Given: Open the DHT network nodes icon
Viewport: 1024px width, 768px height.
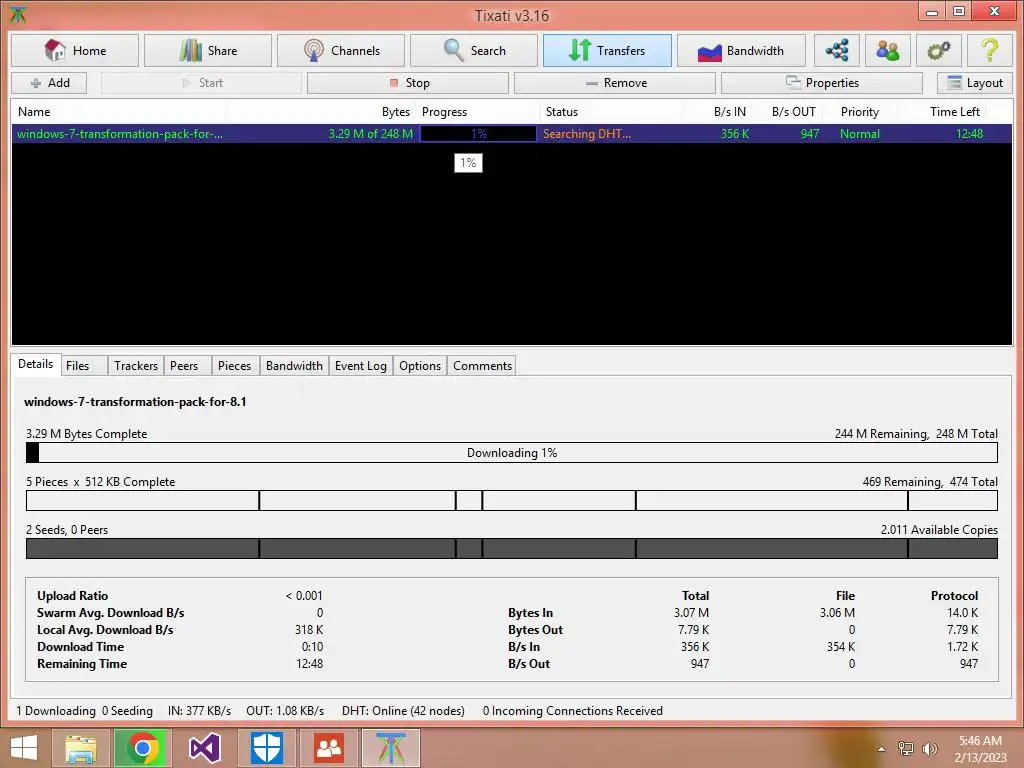Looking at the screenshot, I should point(837,50).
